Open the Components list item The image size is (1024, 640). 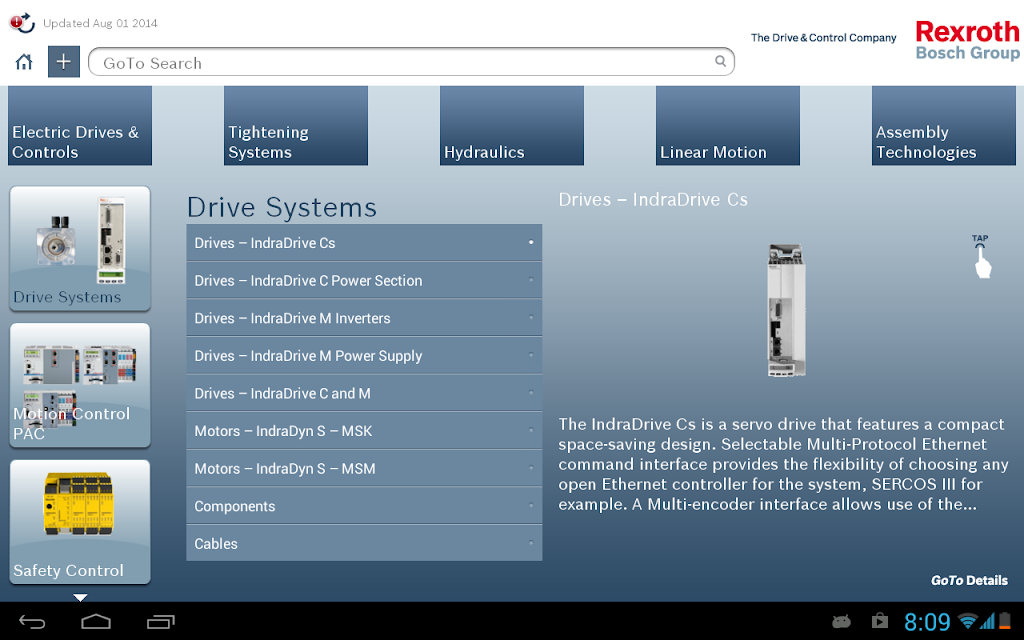[364, 506]
